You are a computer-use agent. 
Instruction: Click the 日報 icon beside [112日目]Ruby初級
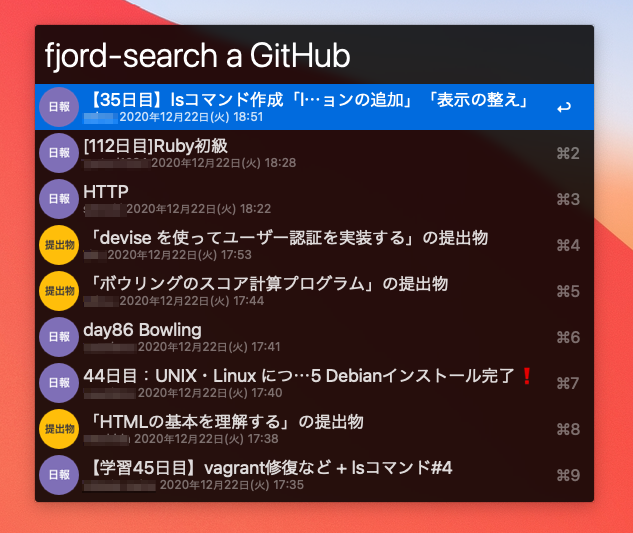(59, 153)
